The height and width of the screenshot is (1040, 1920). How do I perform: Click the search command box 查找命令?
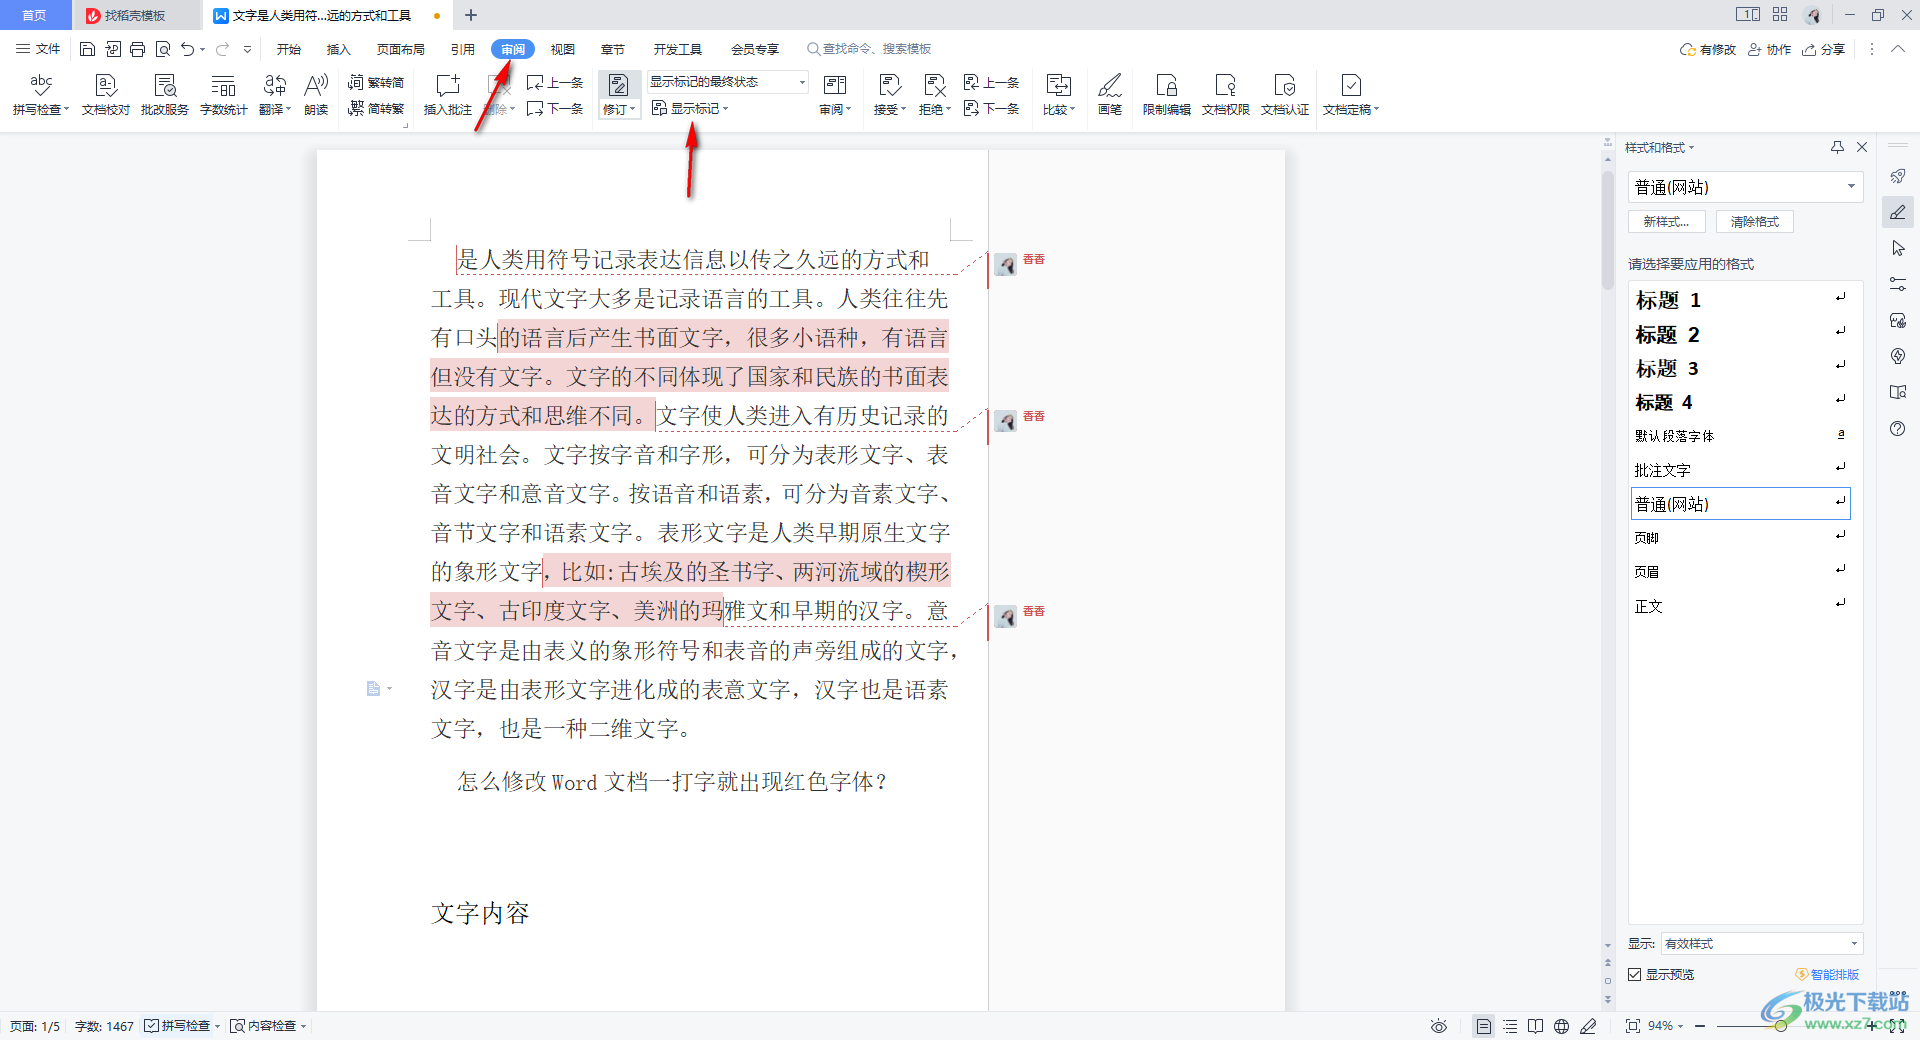[870, 49]
